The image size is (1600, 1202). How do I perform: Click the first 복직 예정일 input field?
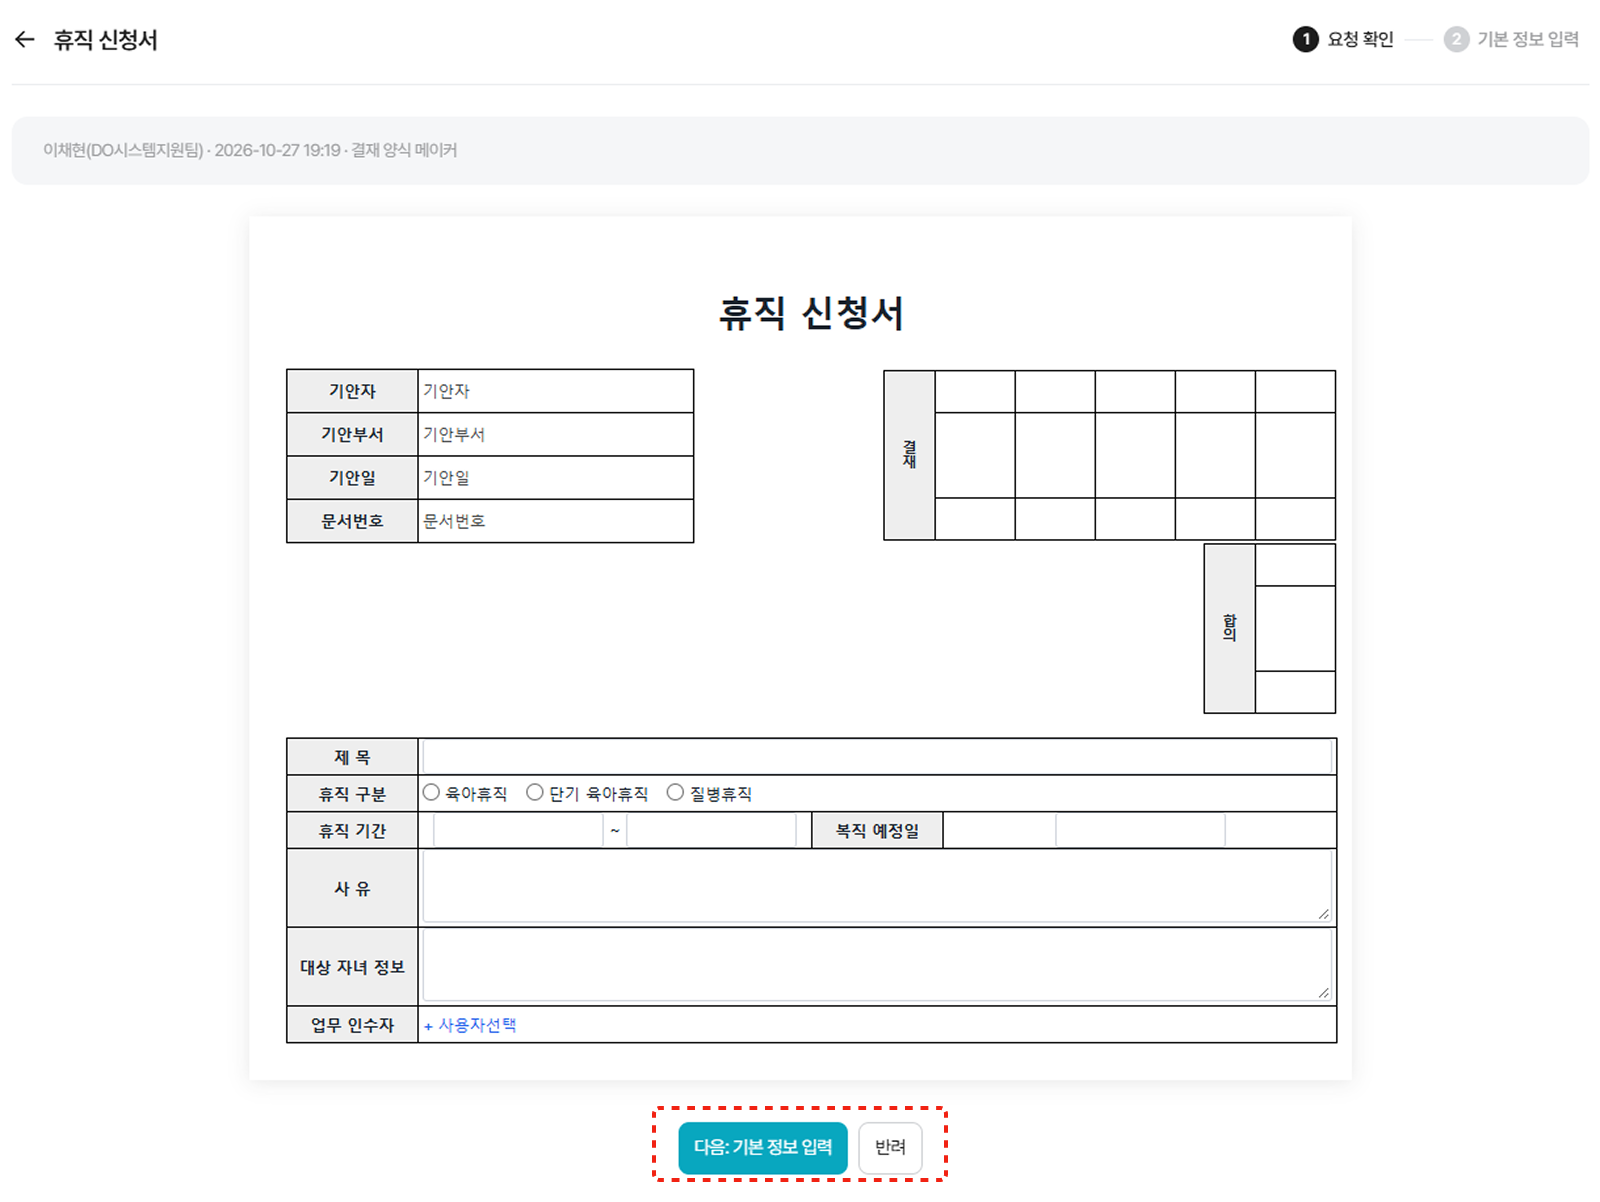(x=1000, y=830)
